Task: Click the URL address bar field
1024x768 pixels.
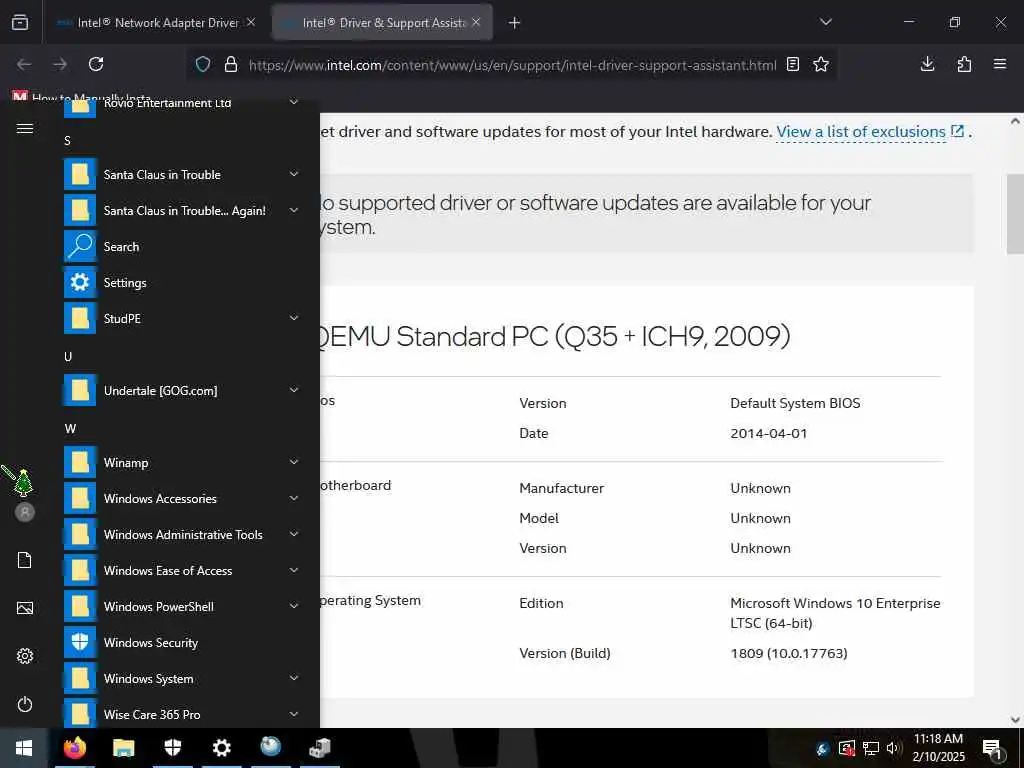Action: click(x=512, y=65)
